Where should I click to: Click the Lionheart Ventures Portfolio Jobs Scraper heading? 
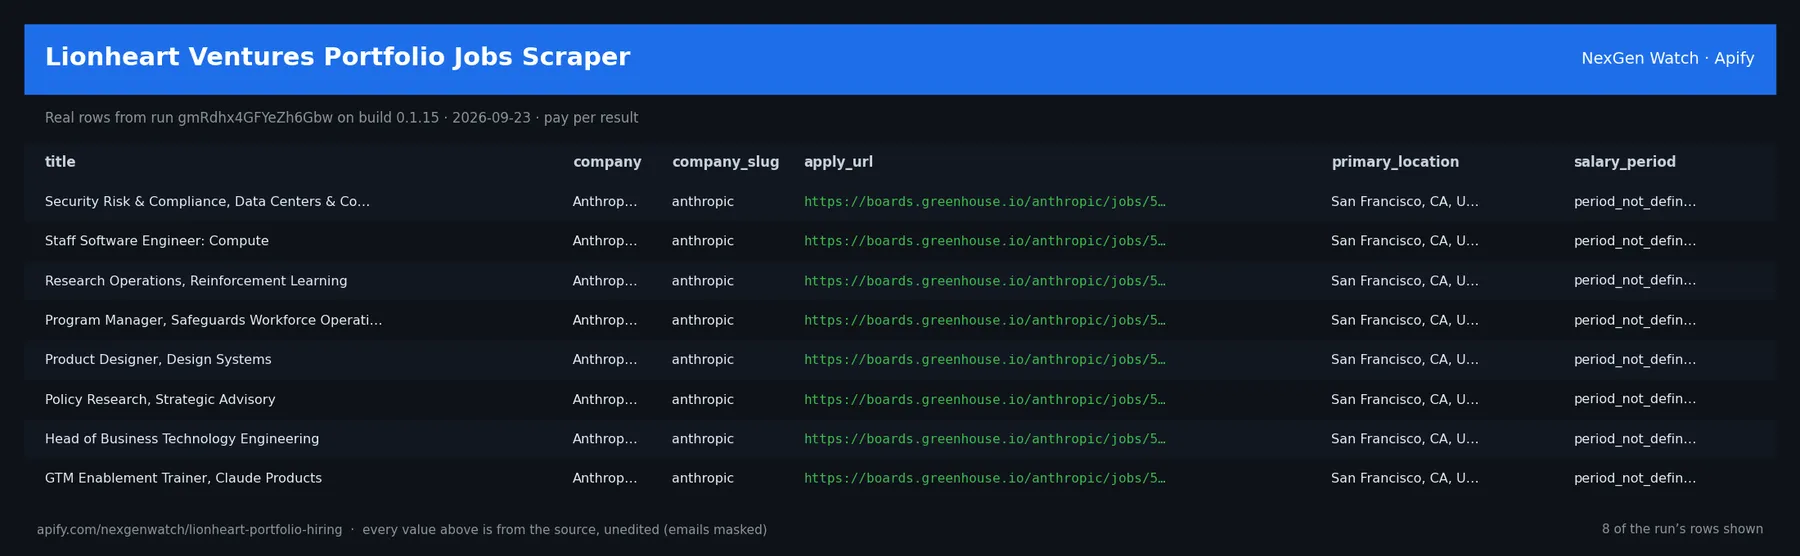tap(337, 57)
